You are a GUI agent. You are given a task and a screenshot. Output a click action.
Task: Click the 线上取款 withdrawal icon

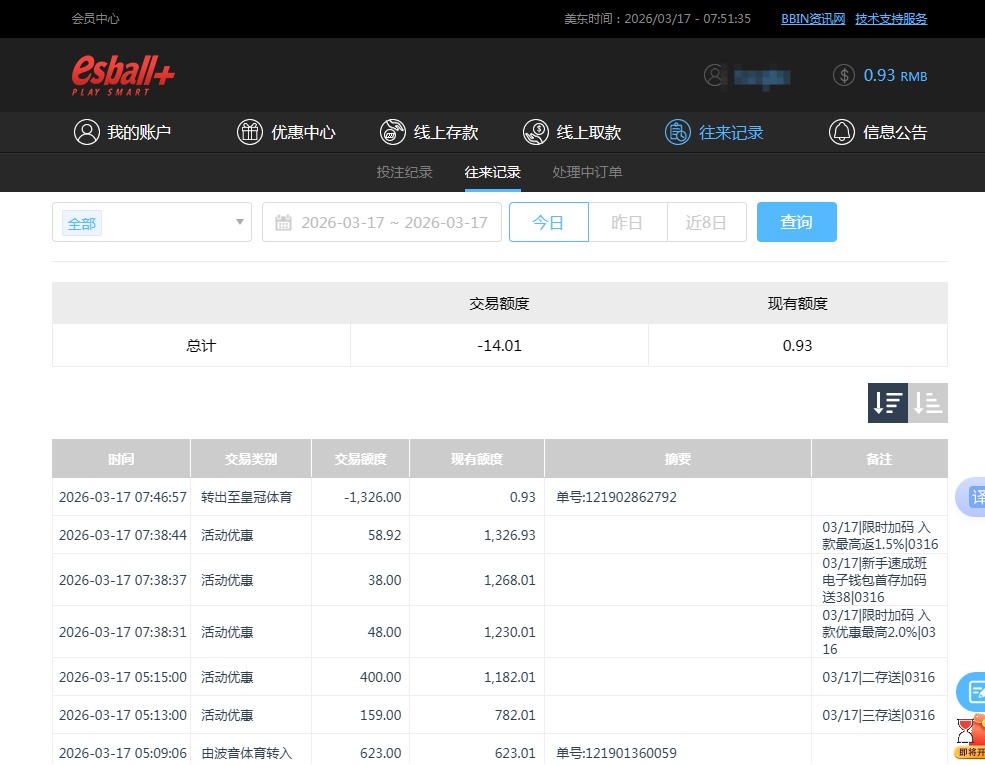(537, 131)
